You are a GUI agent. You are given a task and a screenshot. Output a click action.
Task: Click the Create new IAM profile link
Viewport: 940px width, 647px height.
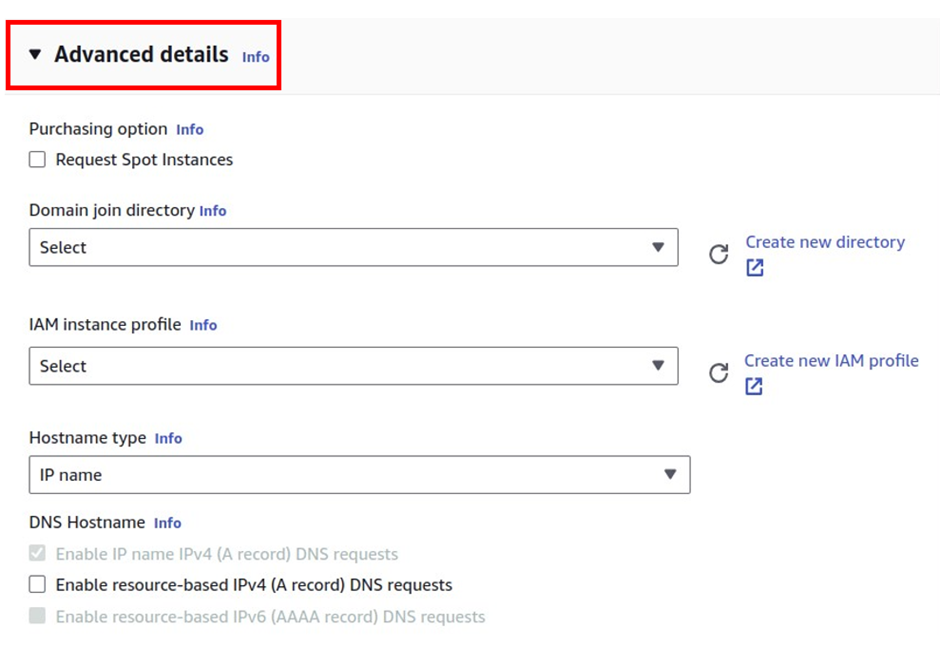tap(831, 361)
